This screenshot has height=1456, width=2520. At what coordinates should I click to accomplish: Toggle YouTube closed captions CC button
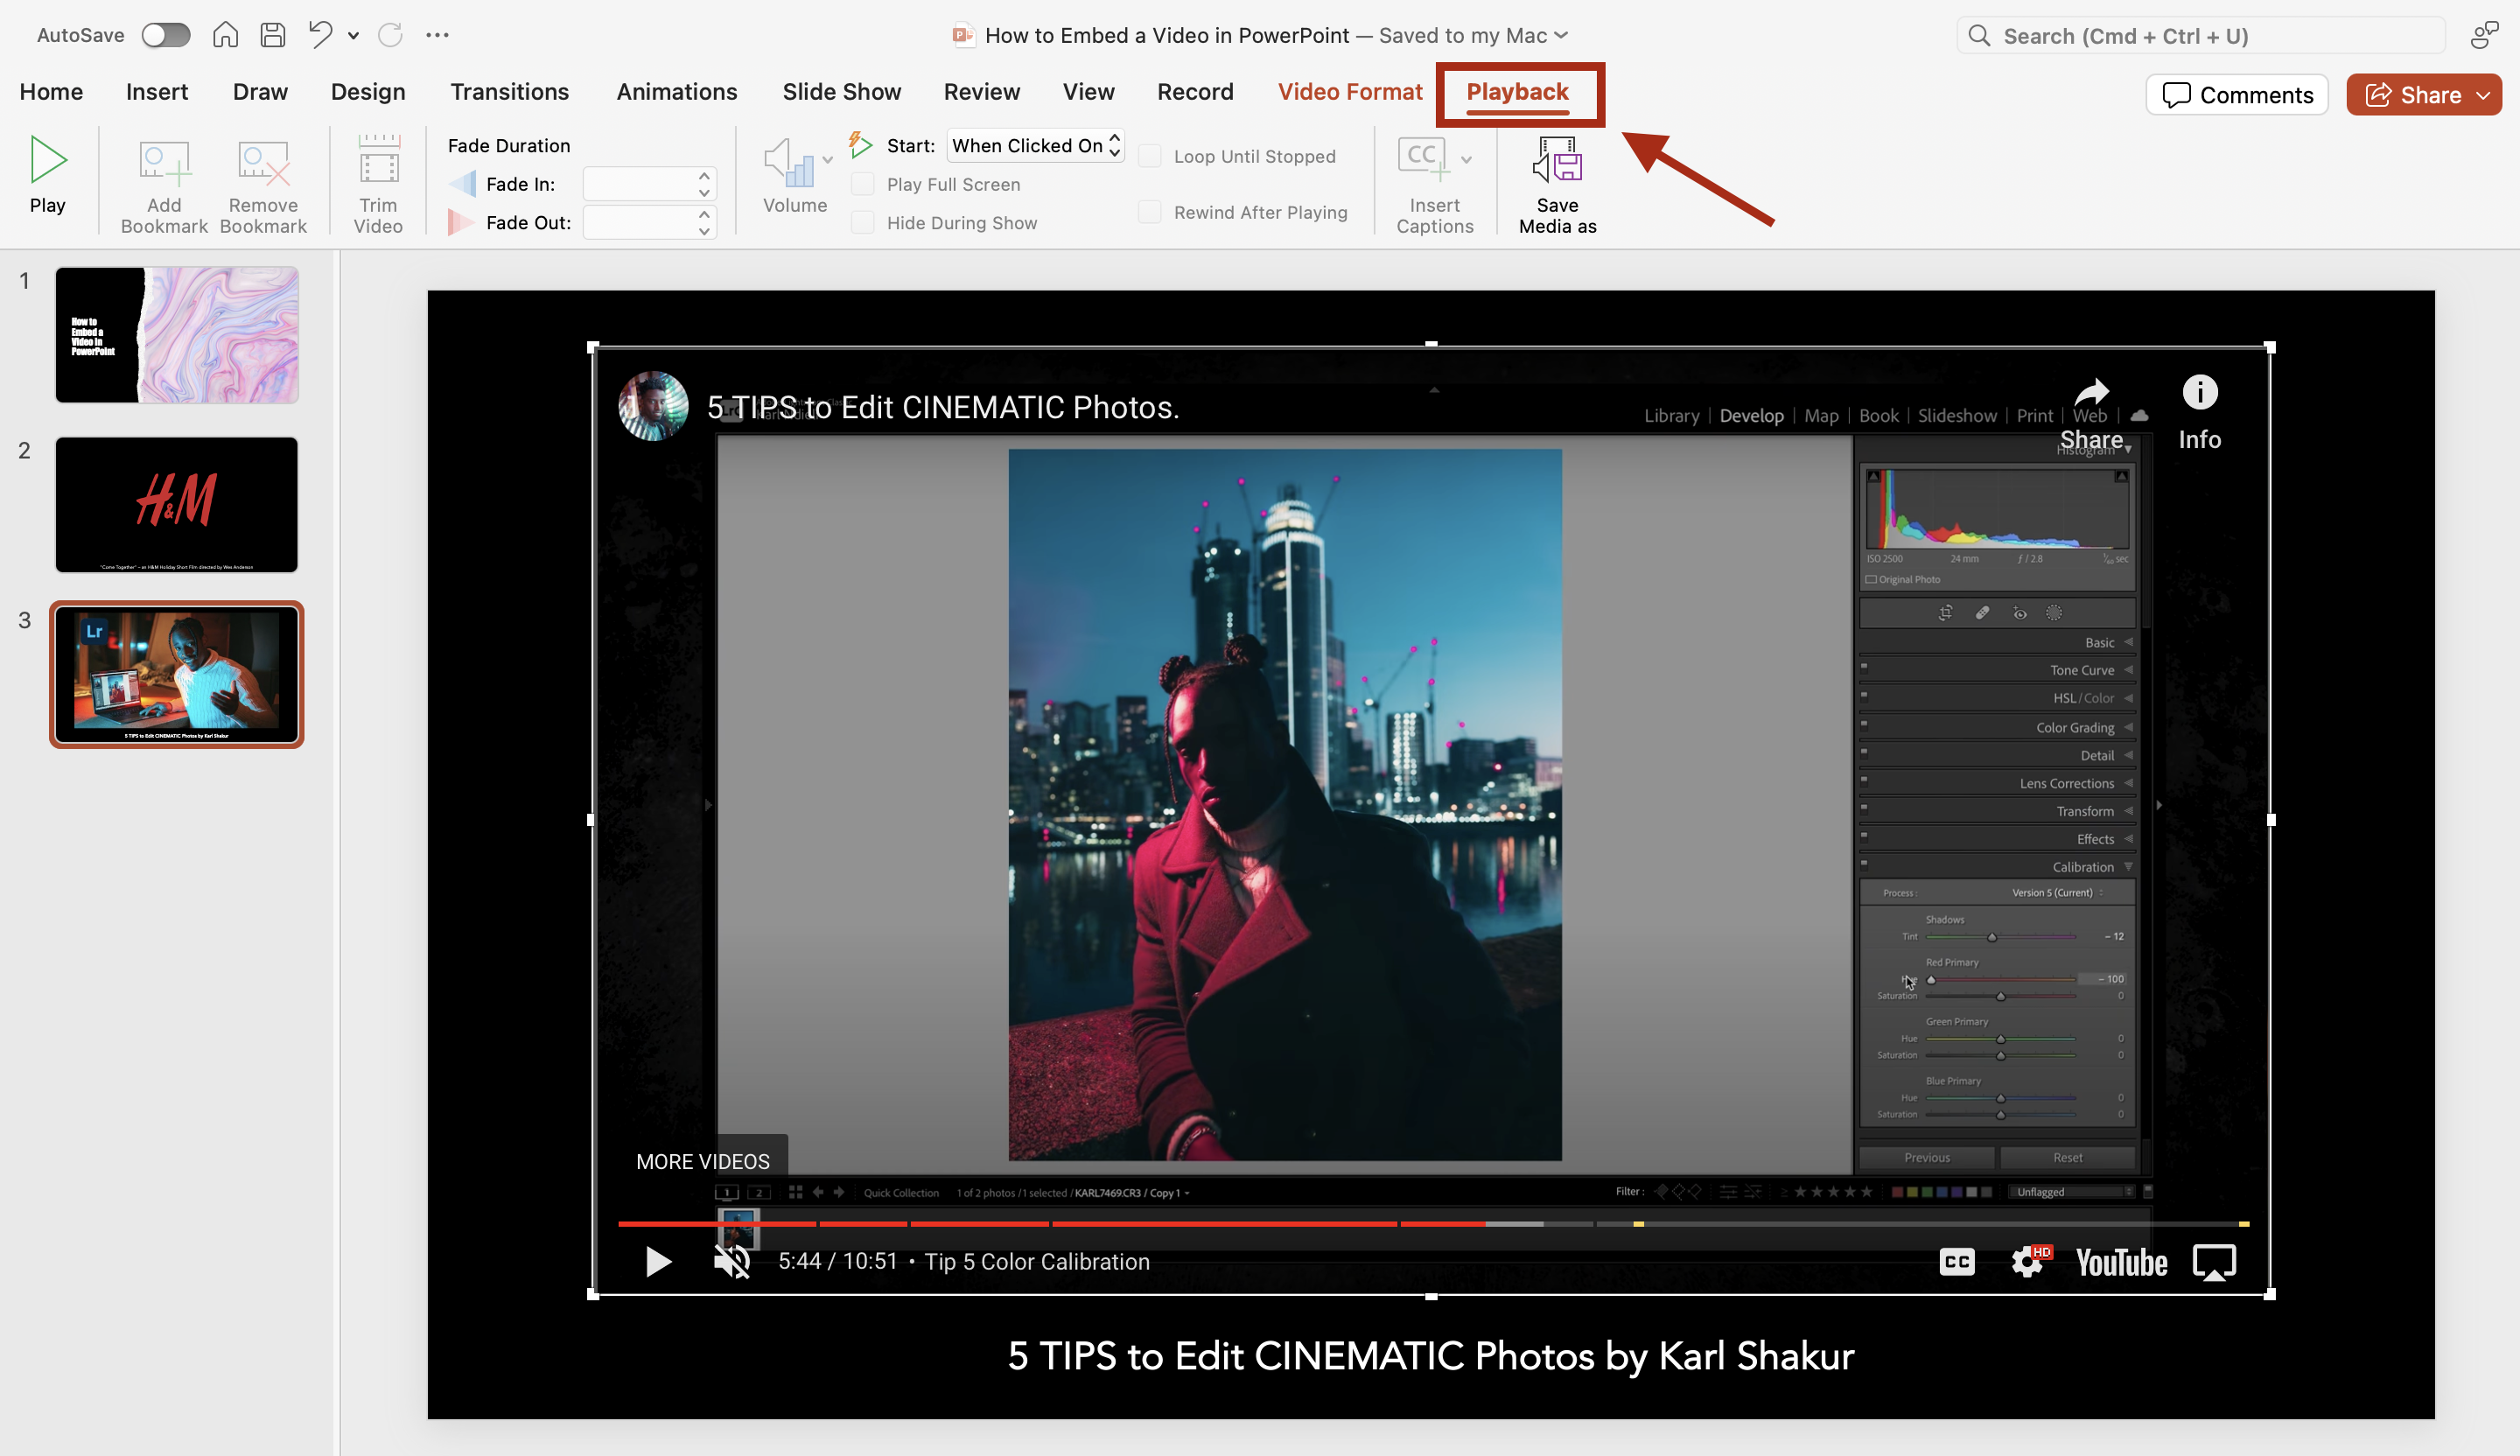click(x=1957, y=1262)
